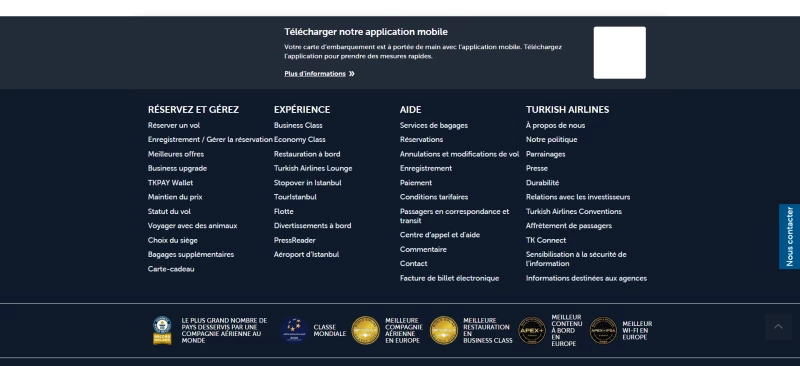
Task: Open À propos de nous link
Action: [x=556, y=125]
